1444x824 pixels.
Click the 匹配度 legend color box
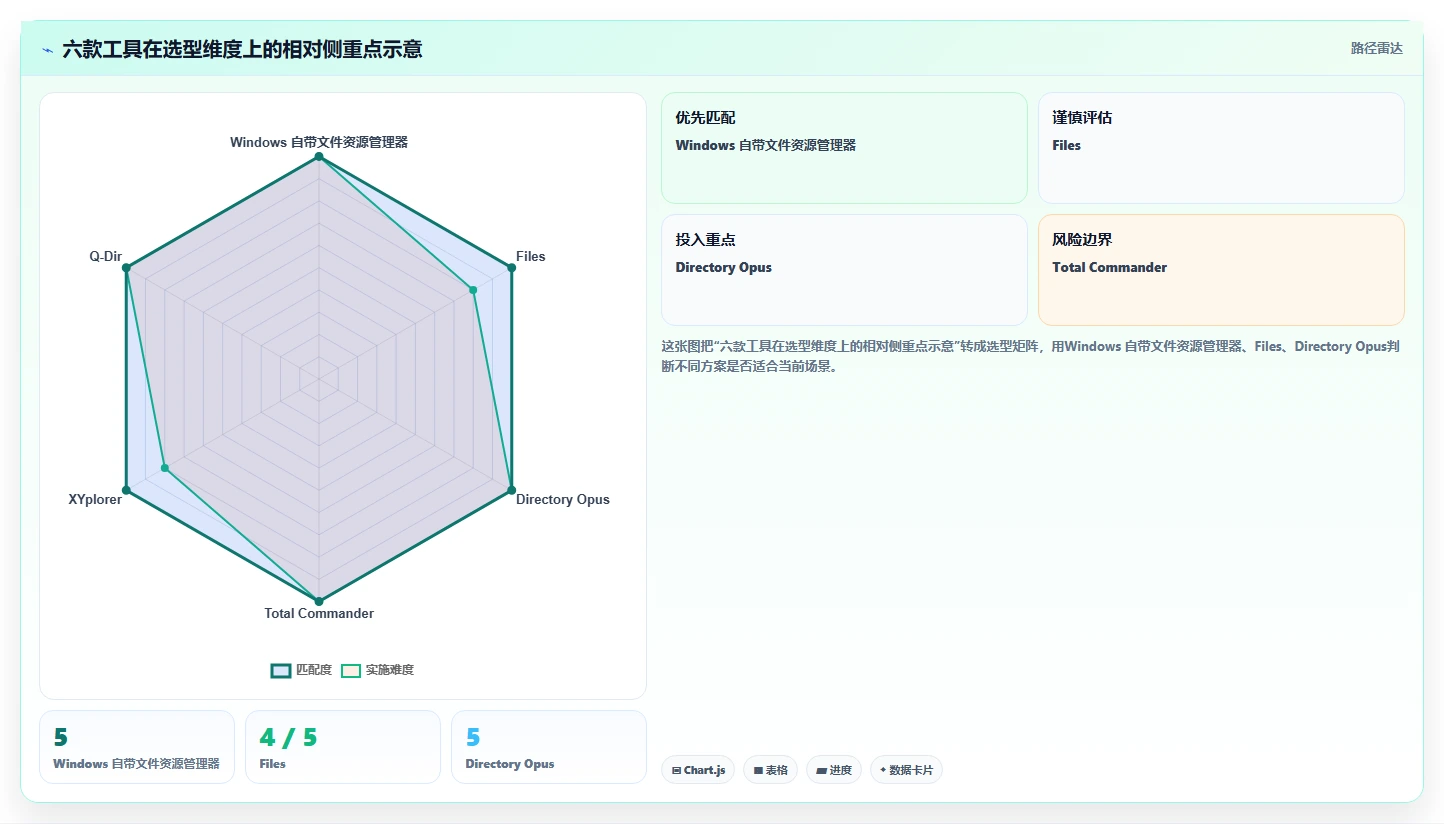281,670
